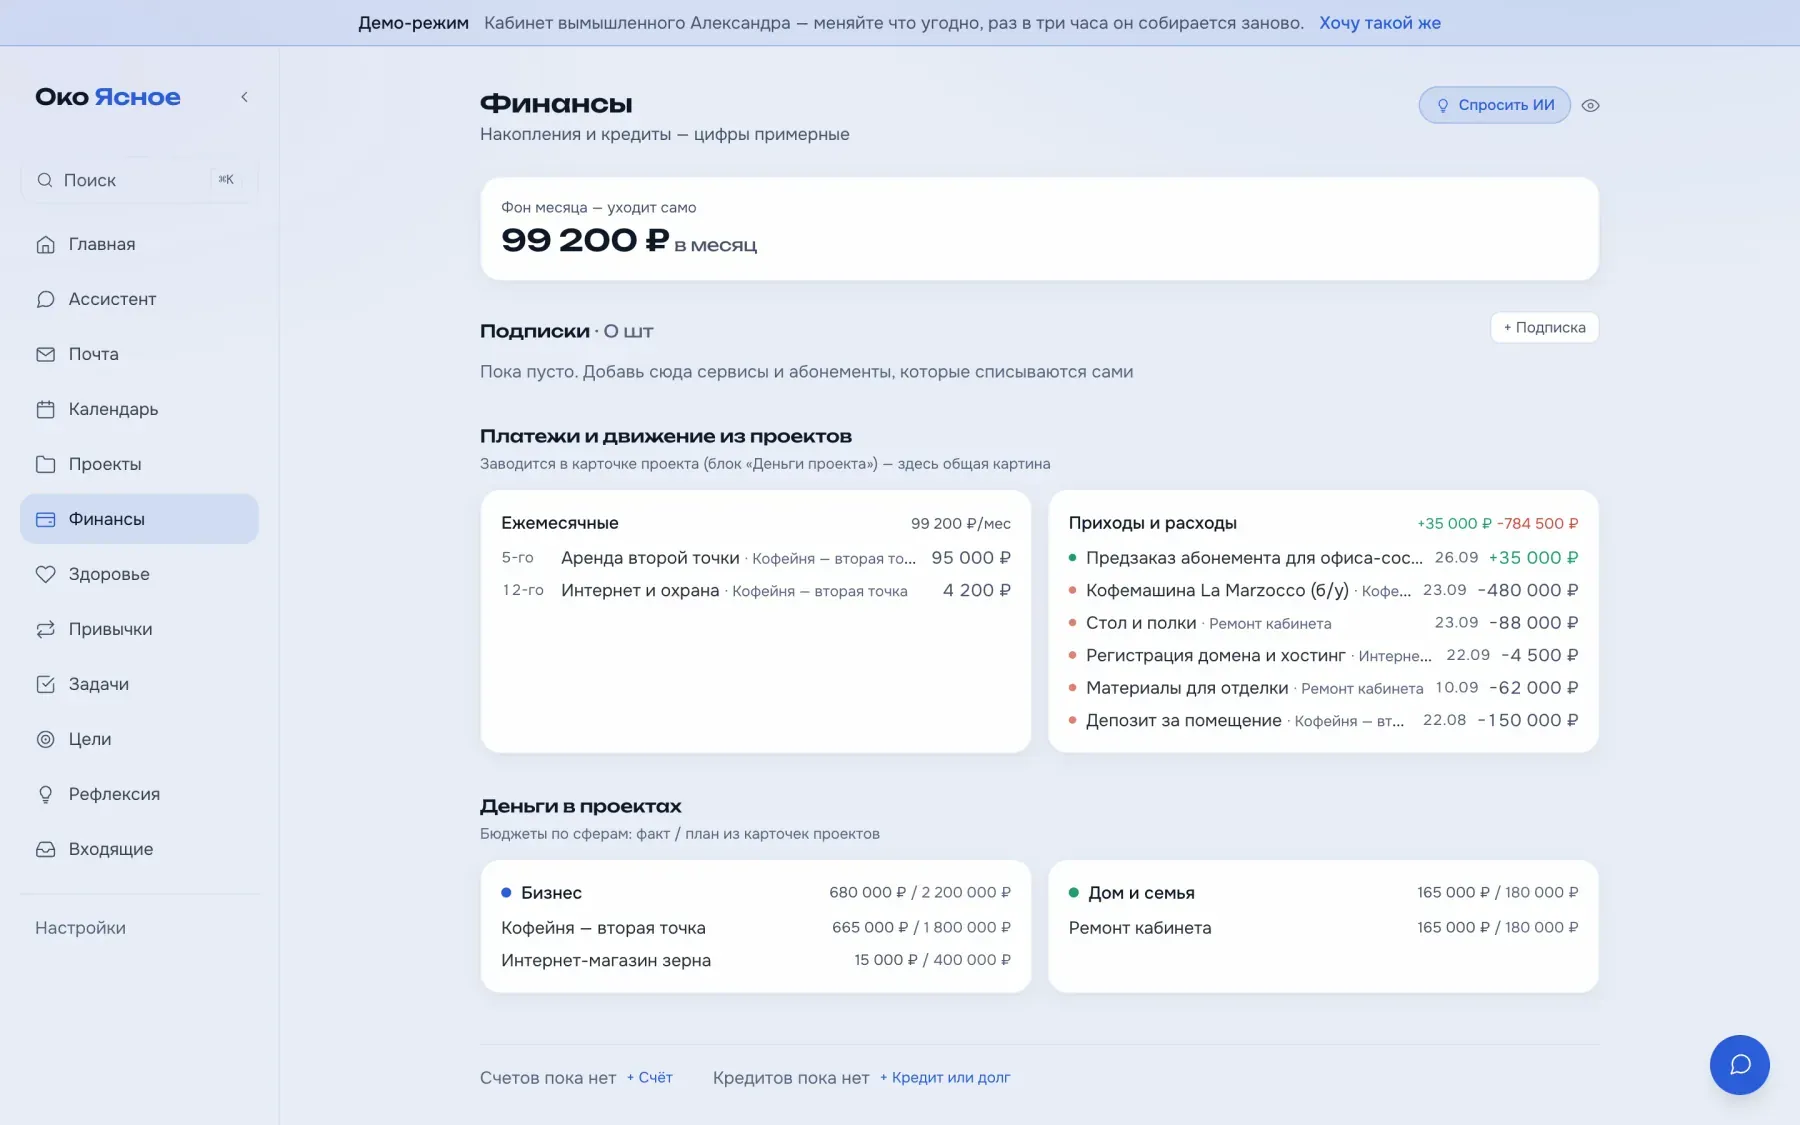Click the Здоровье heart icon
This screenshot has width=1800, height=1125.
pyautogui.click(x=45, y=574)
